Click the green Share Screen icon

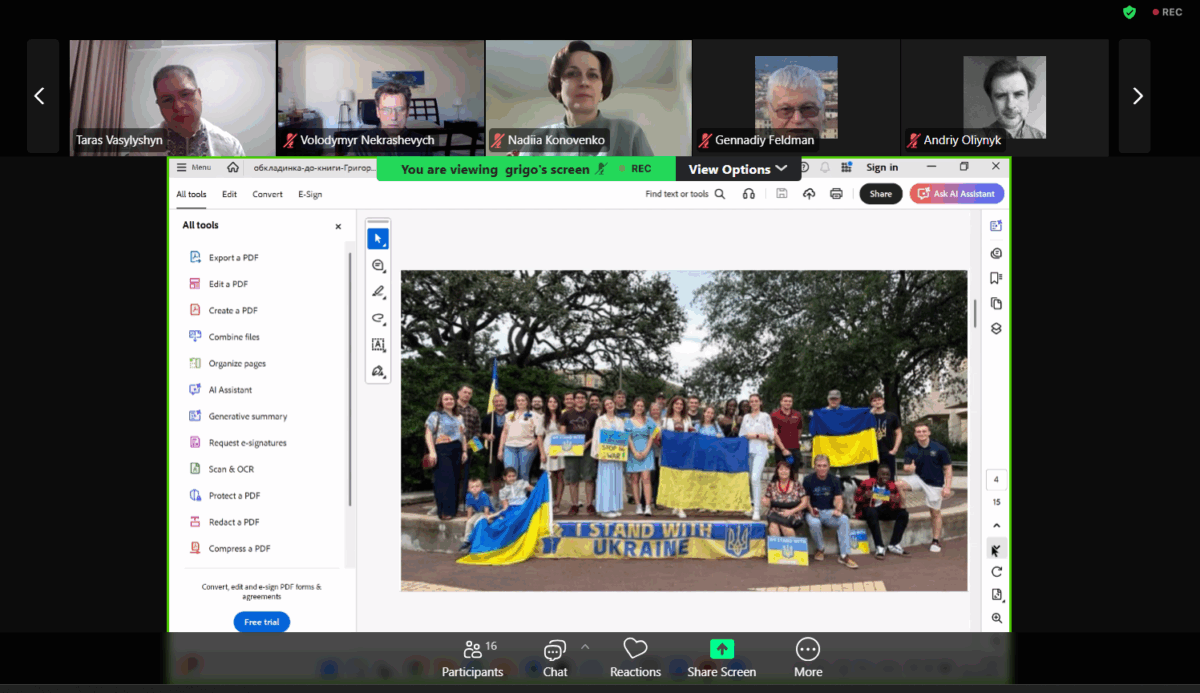[x=721, y=649]
